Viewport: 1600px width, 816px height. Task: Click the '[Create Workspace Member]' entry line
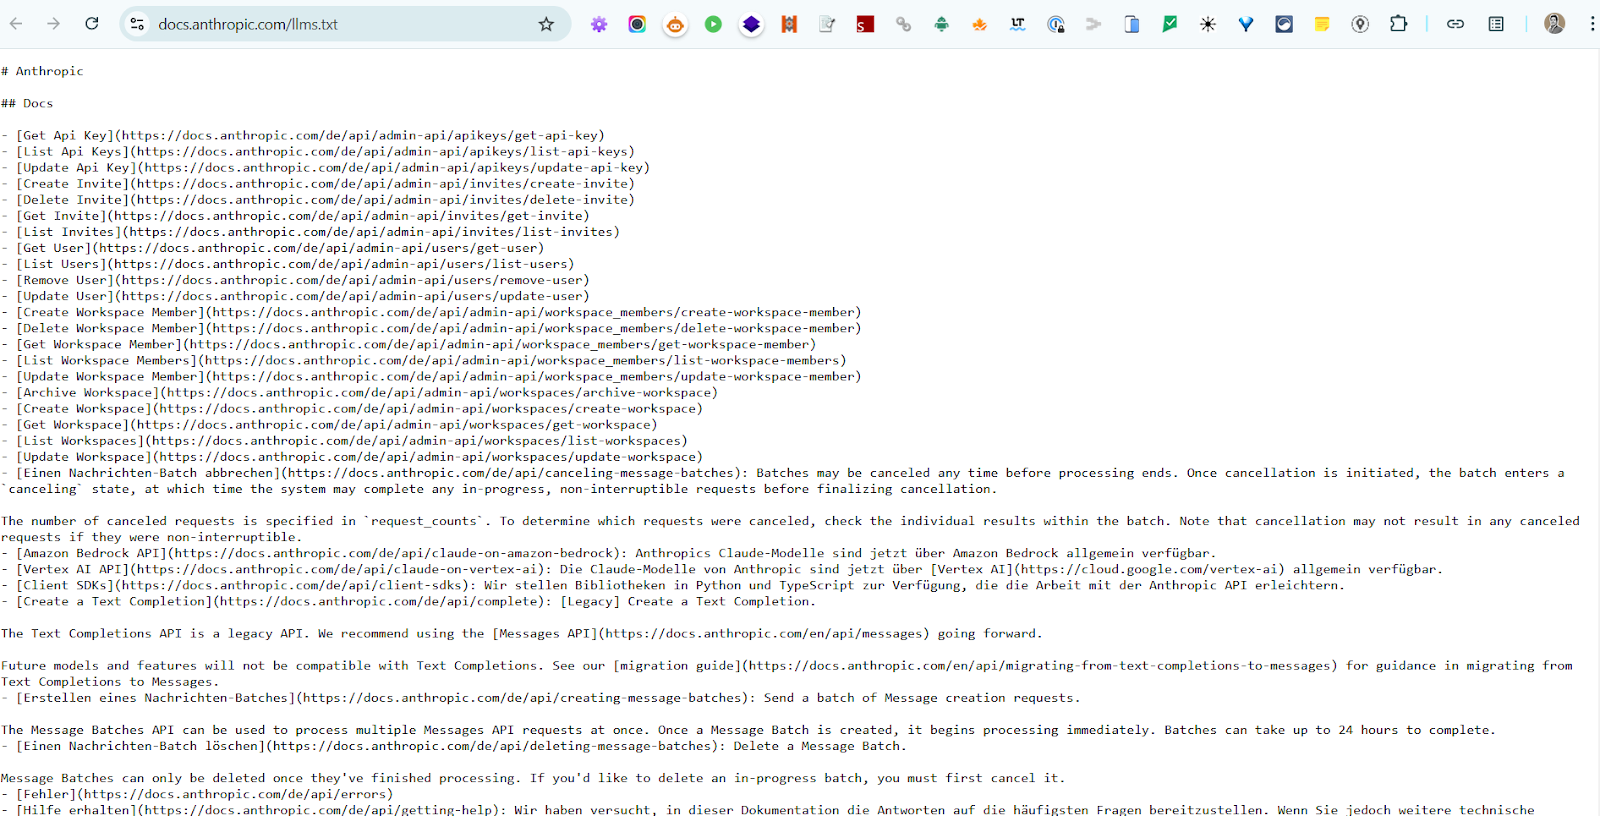pos(431,312)
